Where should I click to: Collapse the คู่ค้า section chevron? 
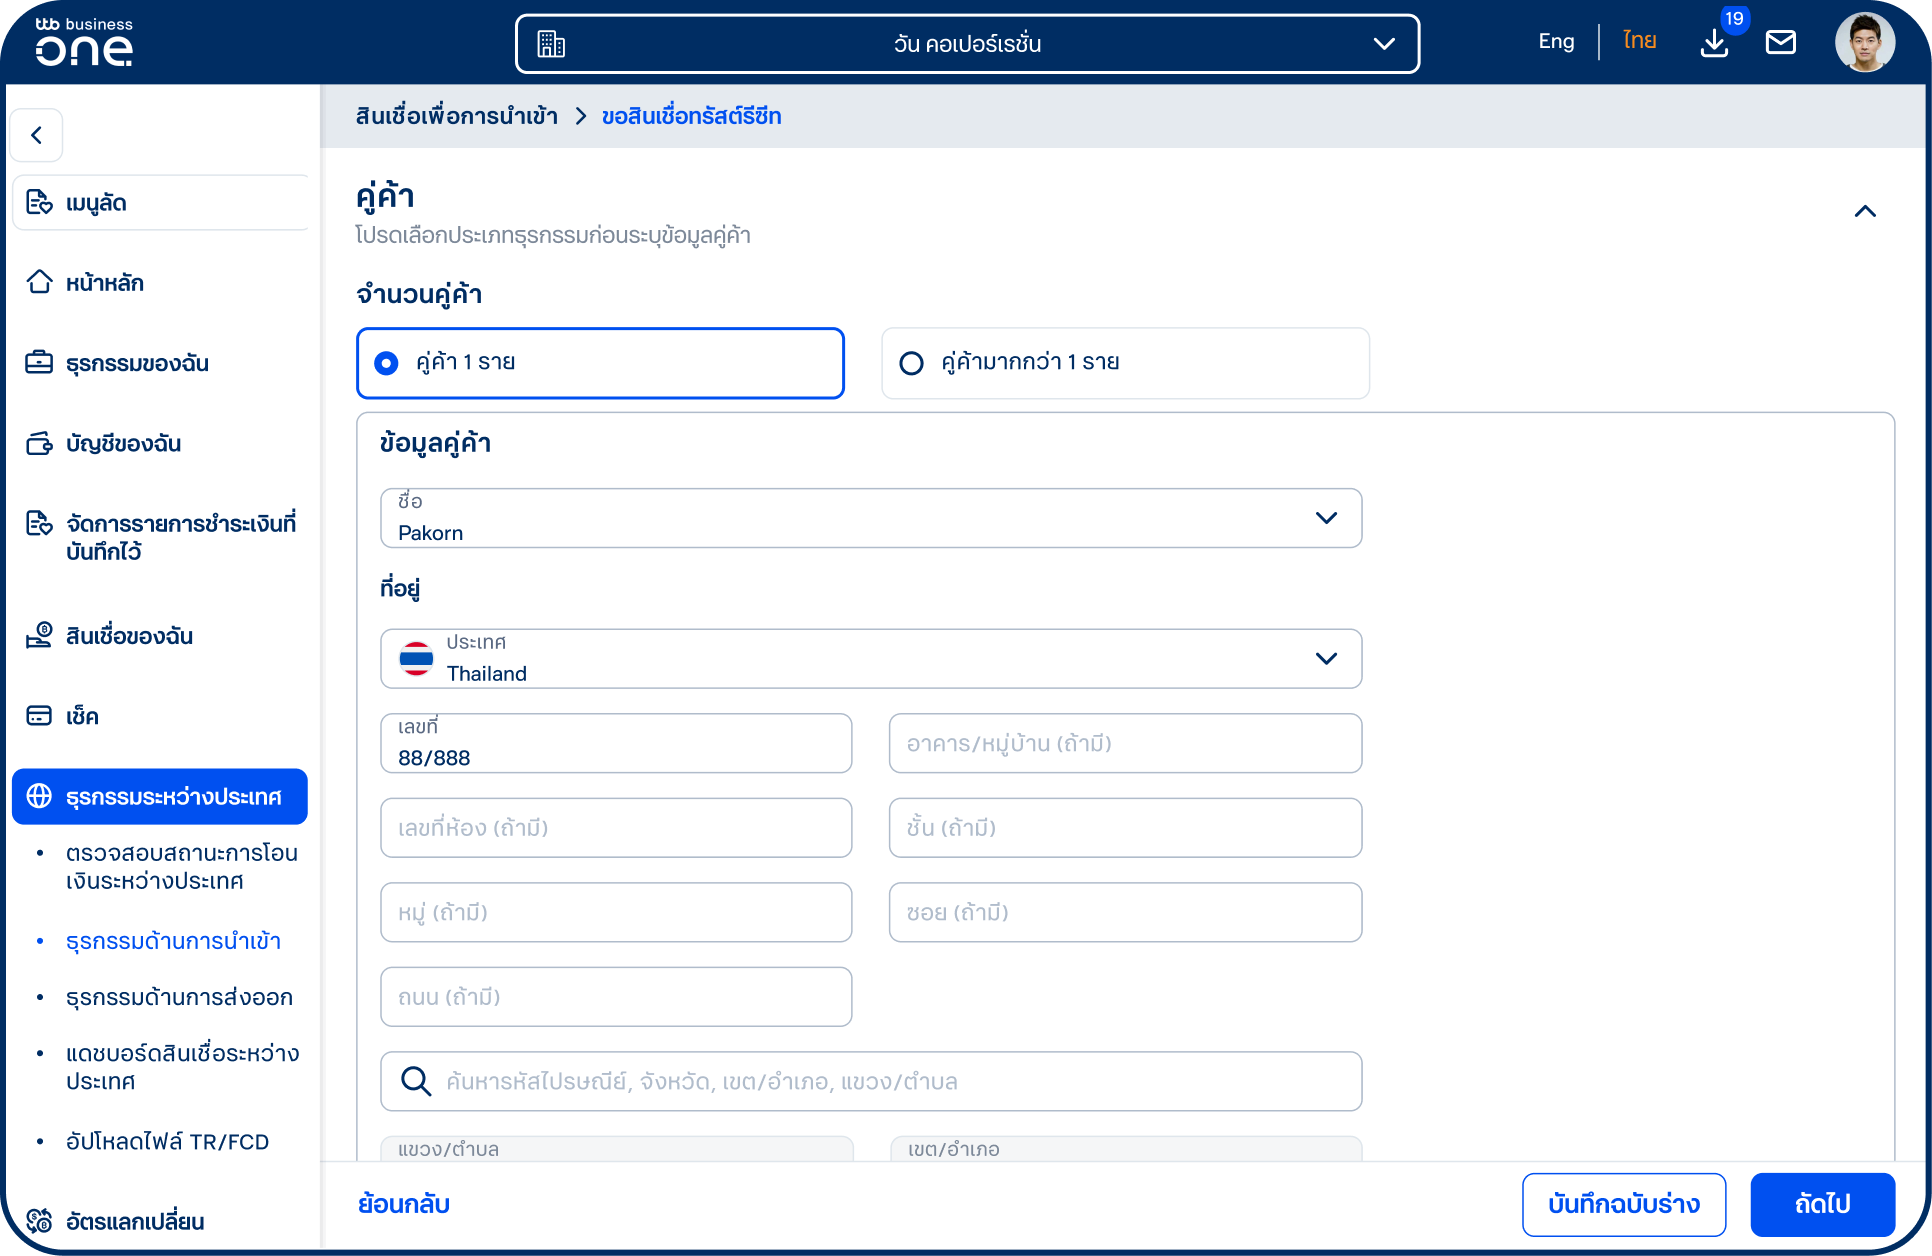1865,211
